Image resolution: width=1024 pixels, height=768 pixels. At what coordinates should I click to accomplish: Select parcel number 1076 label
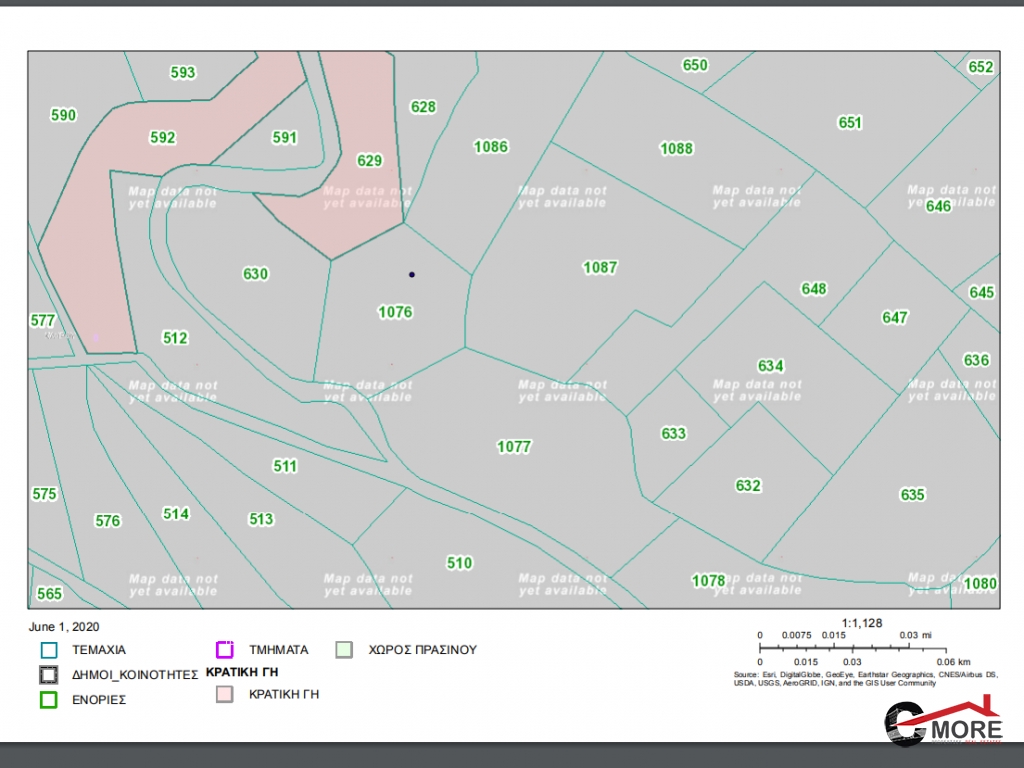[395, 312]
